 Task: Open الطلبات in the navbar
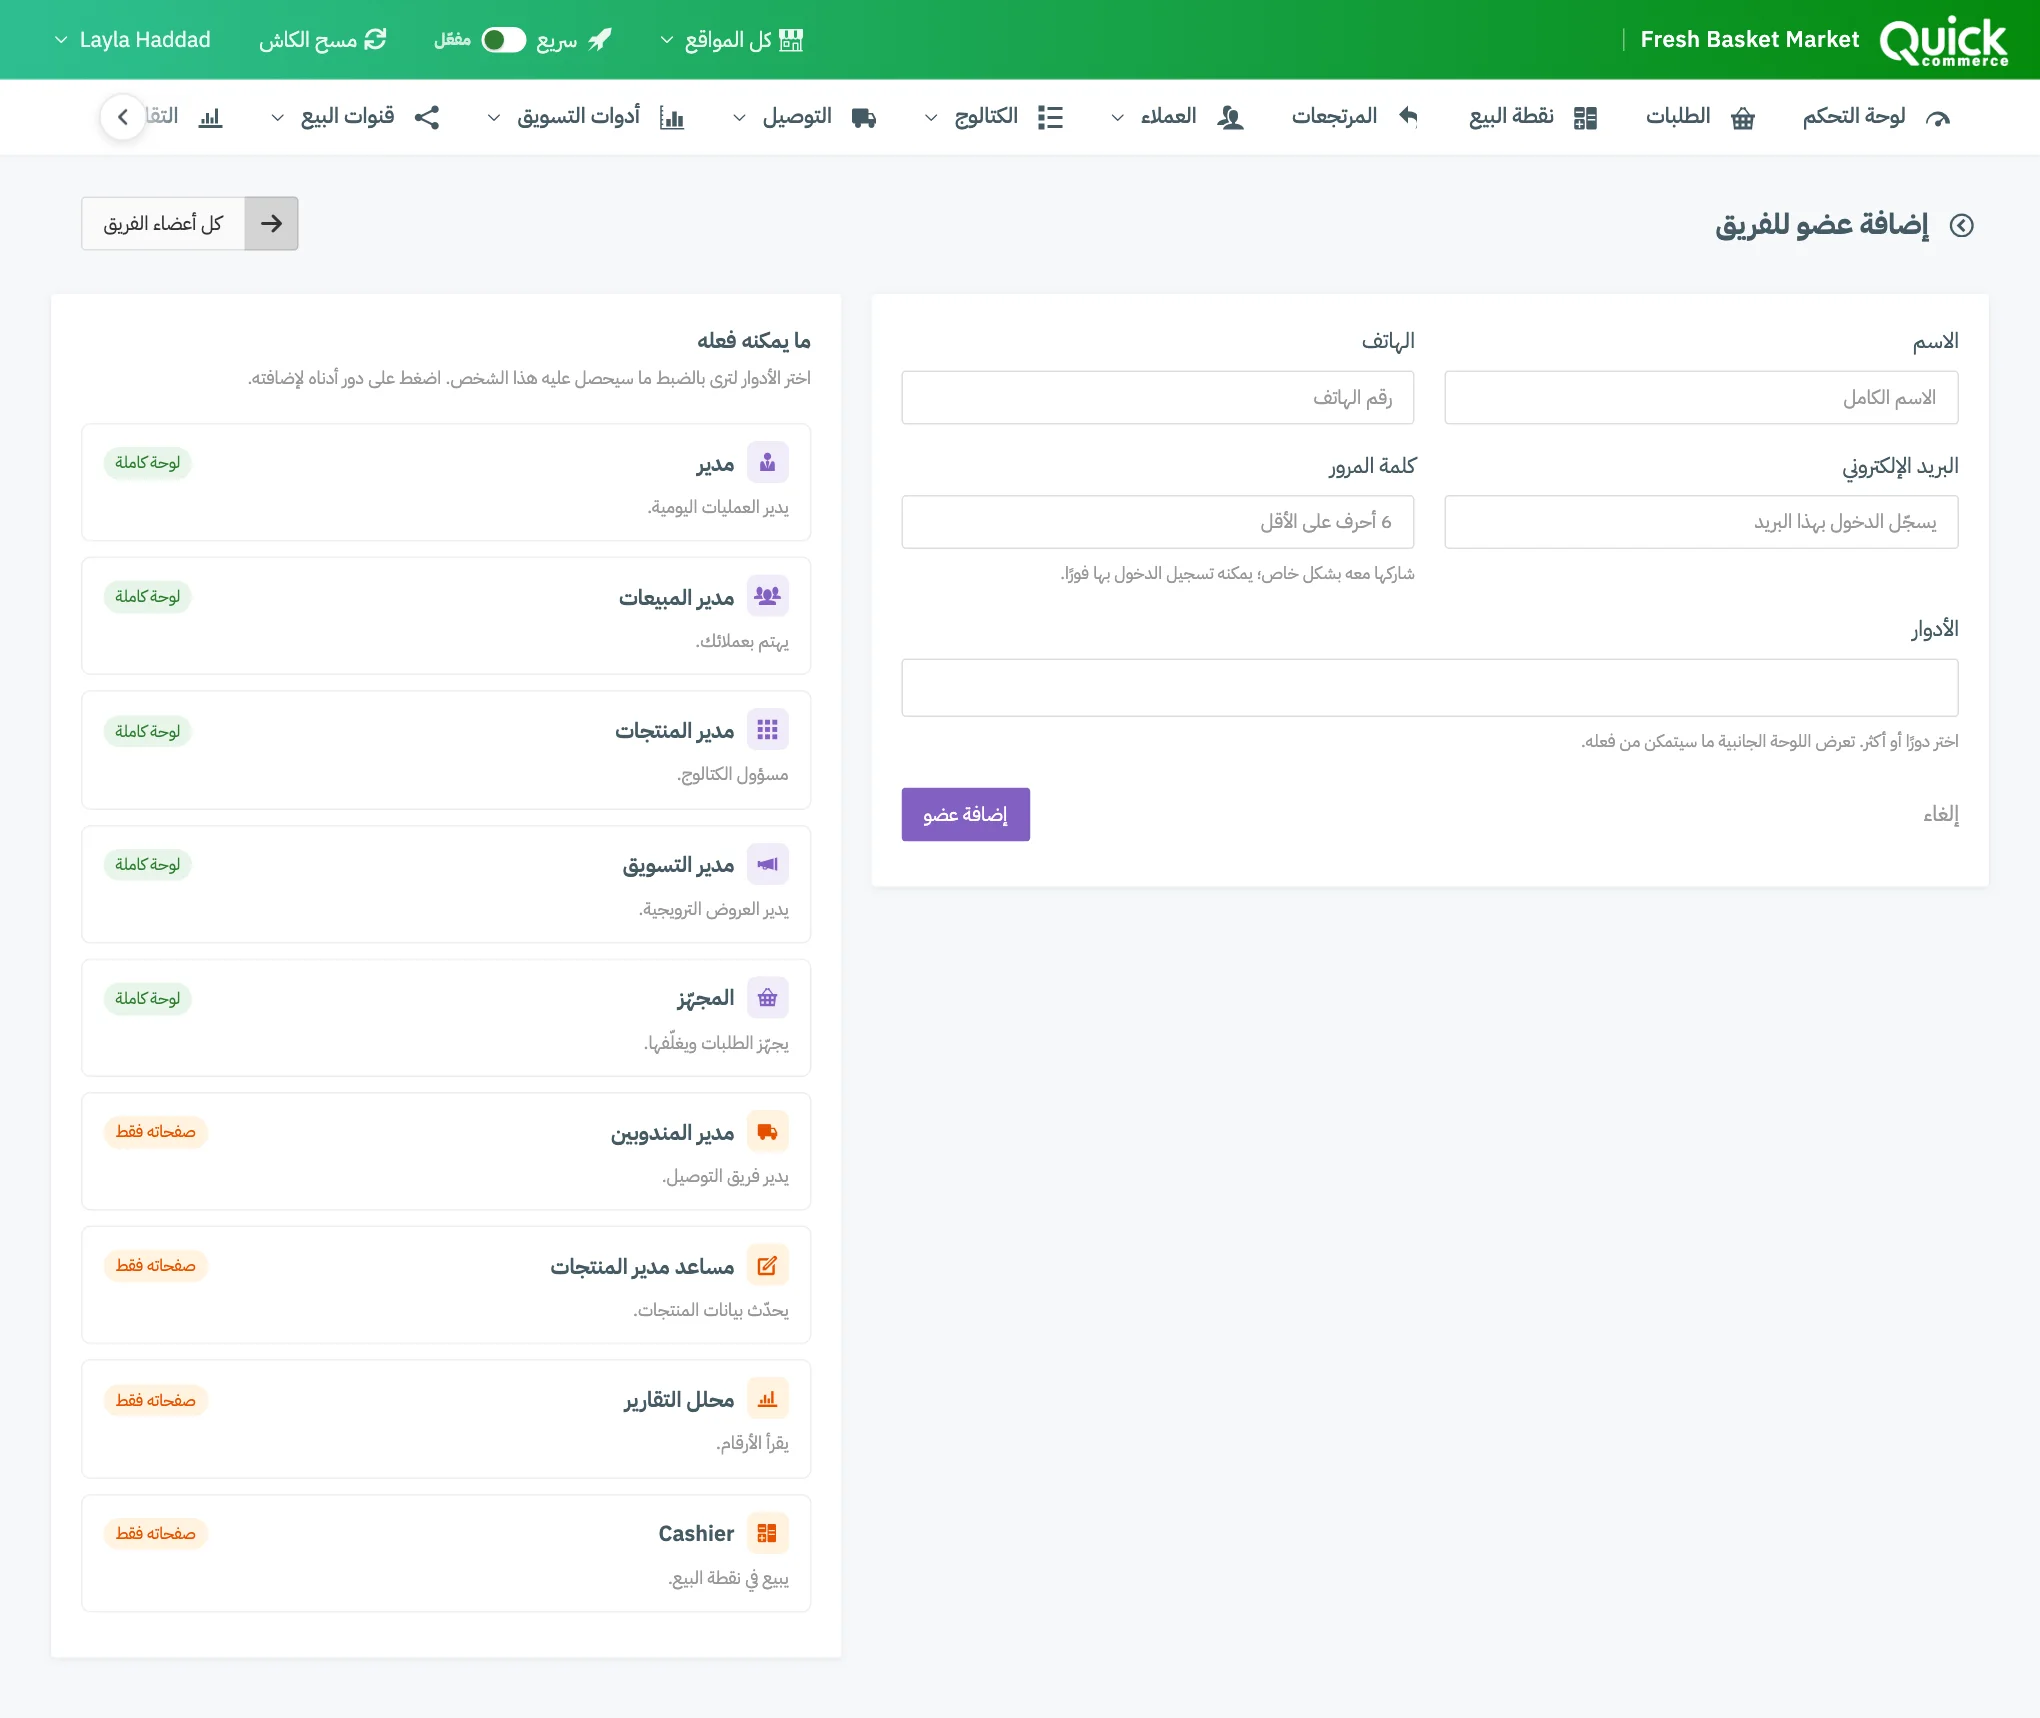1700,117
